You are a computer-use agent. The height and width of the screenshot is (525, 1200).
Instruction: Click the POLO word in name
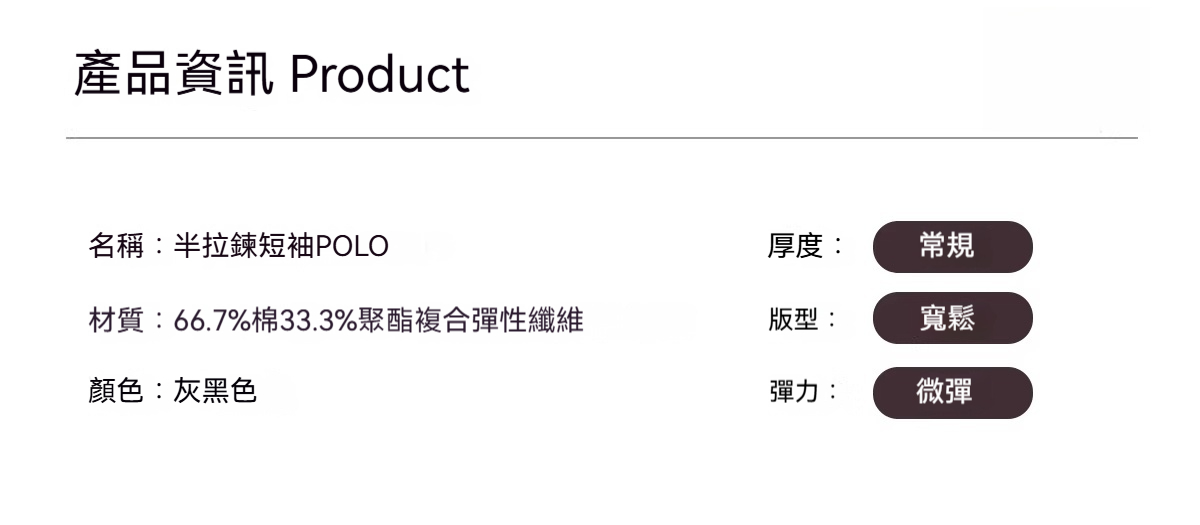(x=352, y=246)
